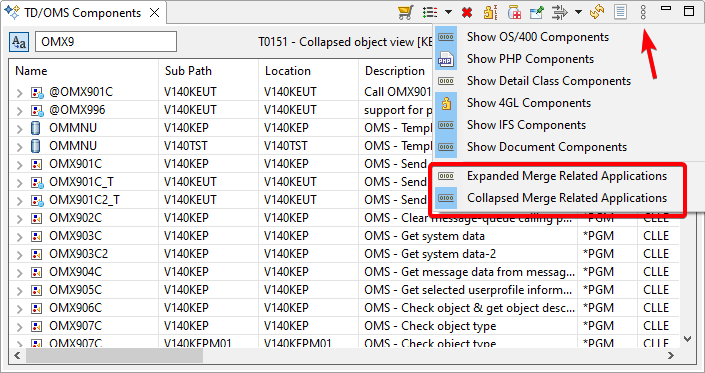
Task: Click the horizontal scrollbar thumb
Action: (x=114, y=355)
